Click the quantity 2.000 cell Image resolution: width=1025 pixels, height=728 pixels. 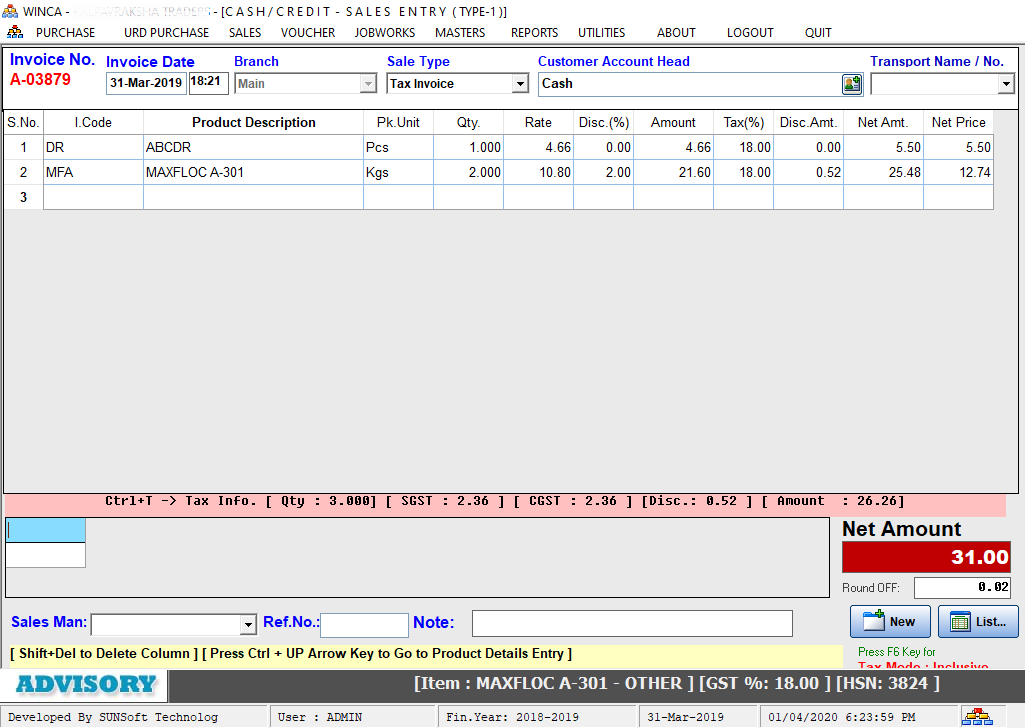[x=469, y=173]
